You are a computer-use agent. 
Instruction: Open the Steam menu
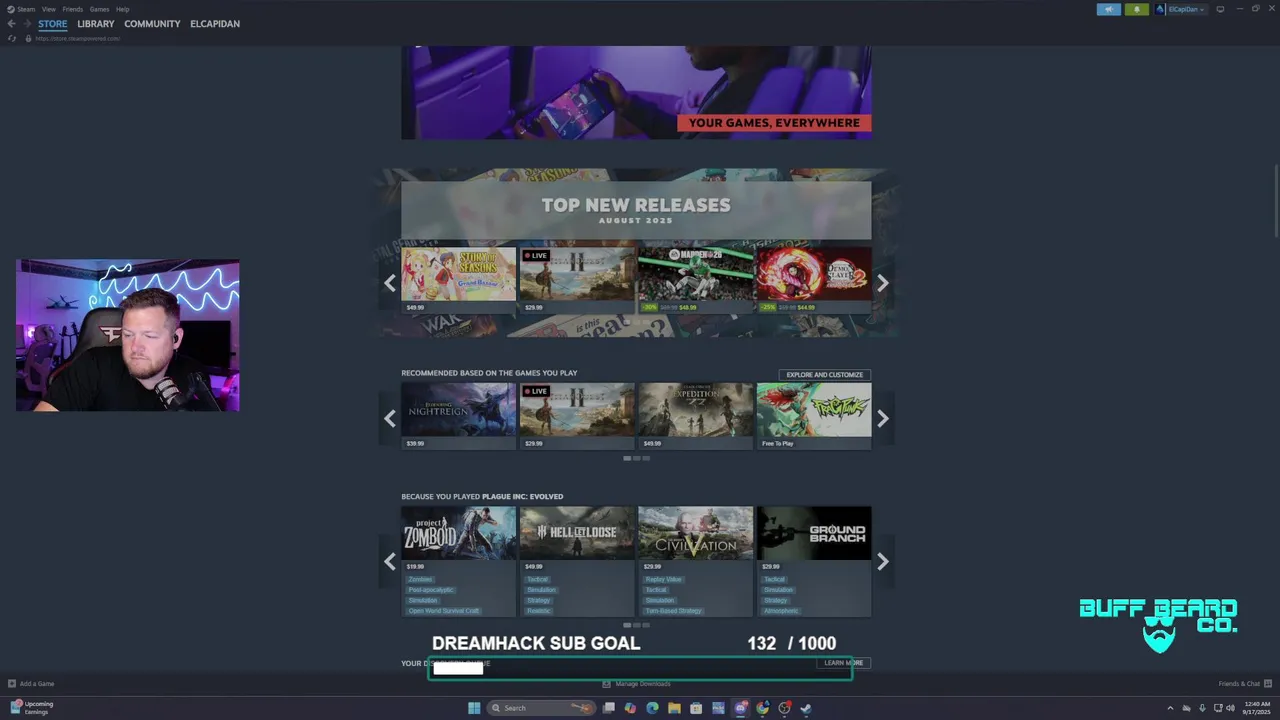click(x=21, y=9)
